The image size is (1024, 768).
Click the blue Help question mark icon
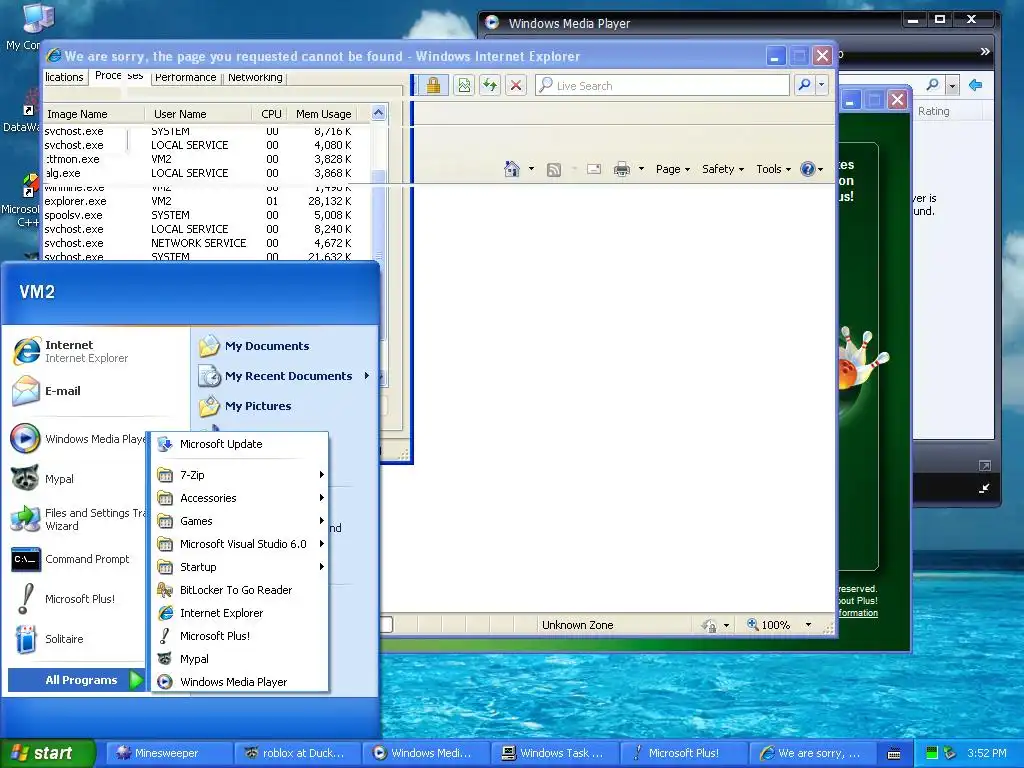click(808, 169)
